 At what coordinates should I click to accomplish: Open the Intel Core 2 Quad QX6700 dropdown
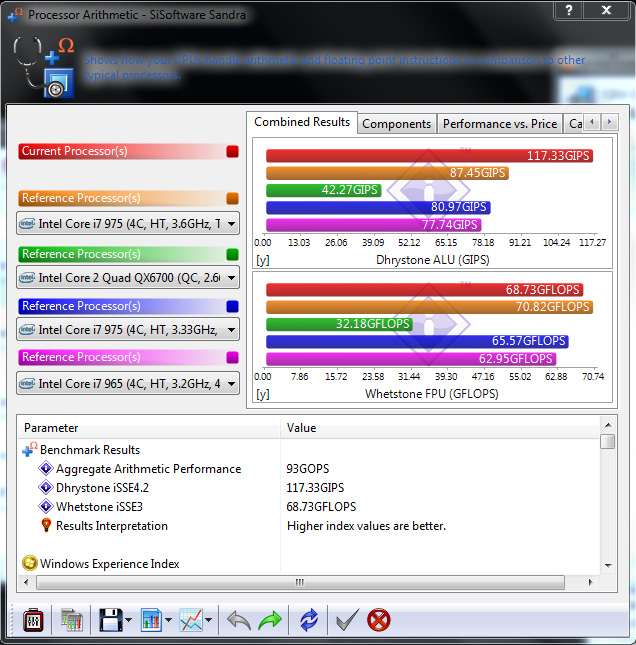(128, 278)
